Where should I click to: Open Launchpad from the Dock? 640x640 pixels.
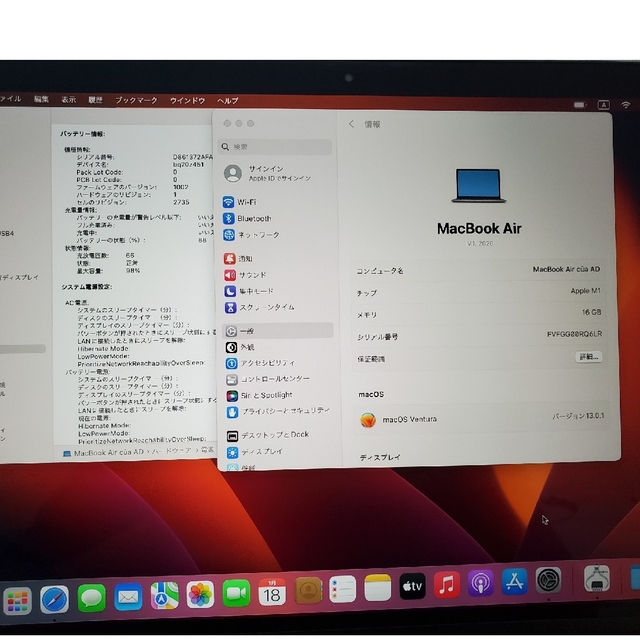pos(18,601)
